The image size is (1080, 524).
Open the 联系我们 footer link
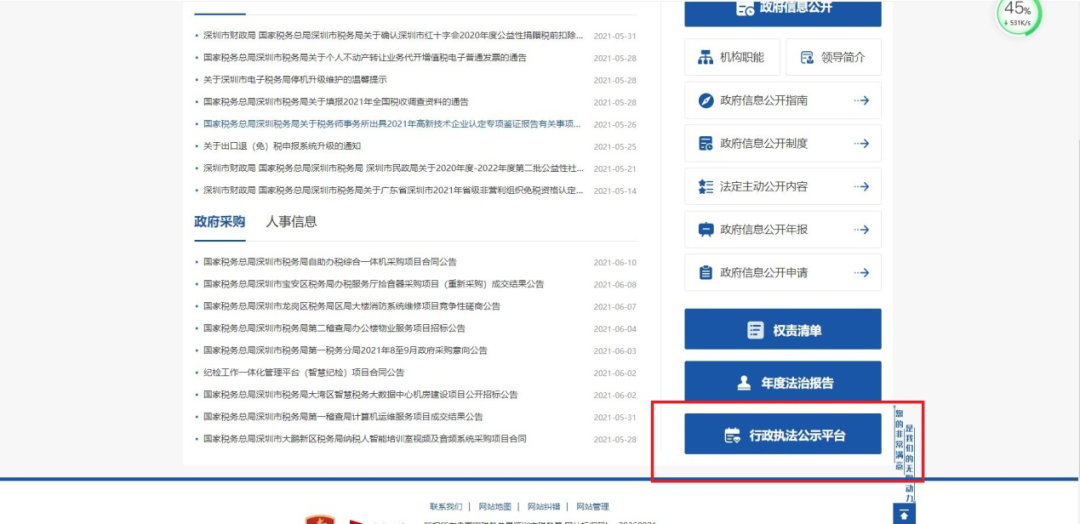pyautogui.click(x=446, y=507)
